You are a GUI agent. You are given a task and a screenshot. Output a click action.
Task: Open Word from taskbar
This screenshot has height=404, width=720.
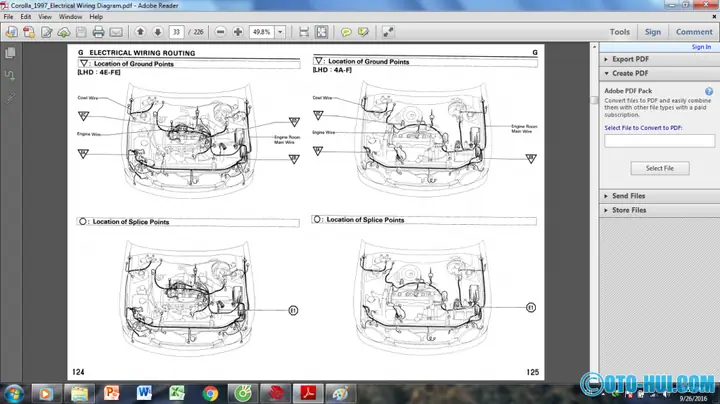click(144, 393)
